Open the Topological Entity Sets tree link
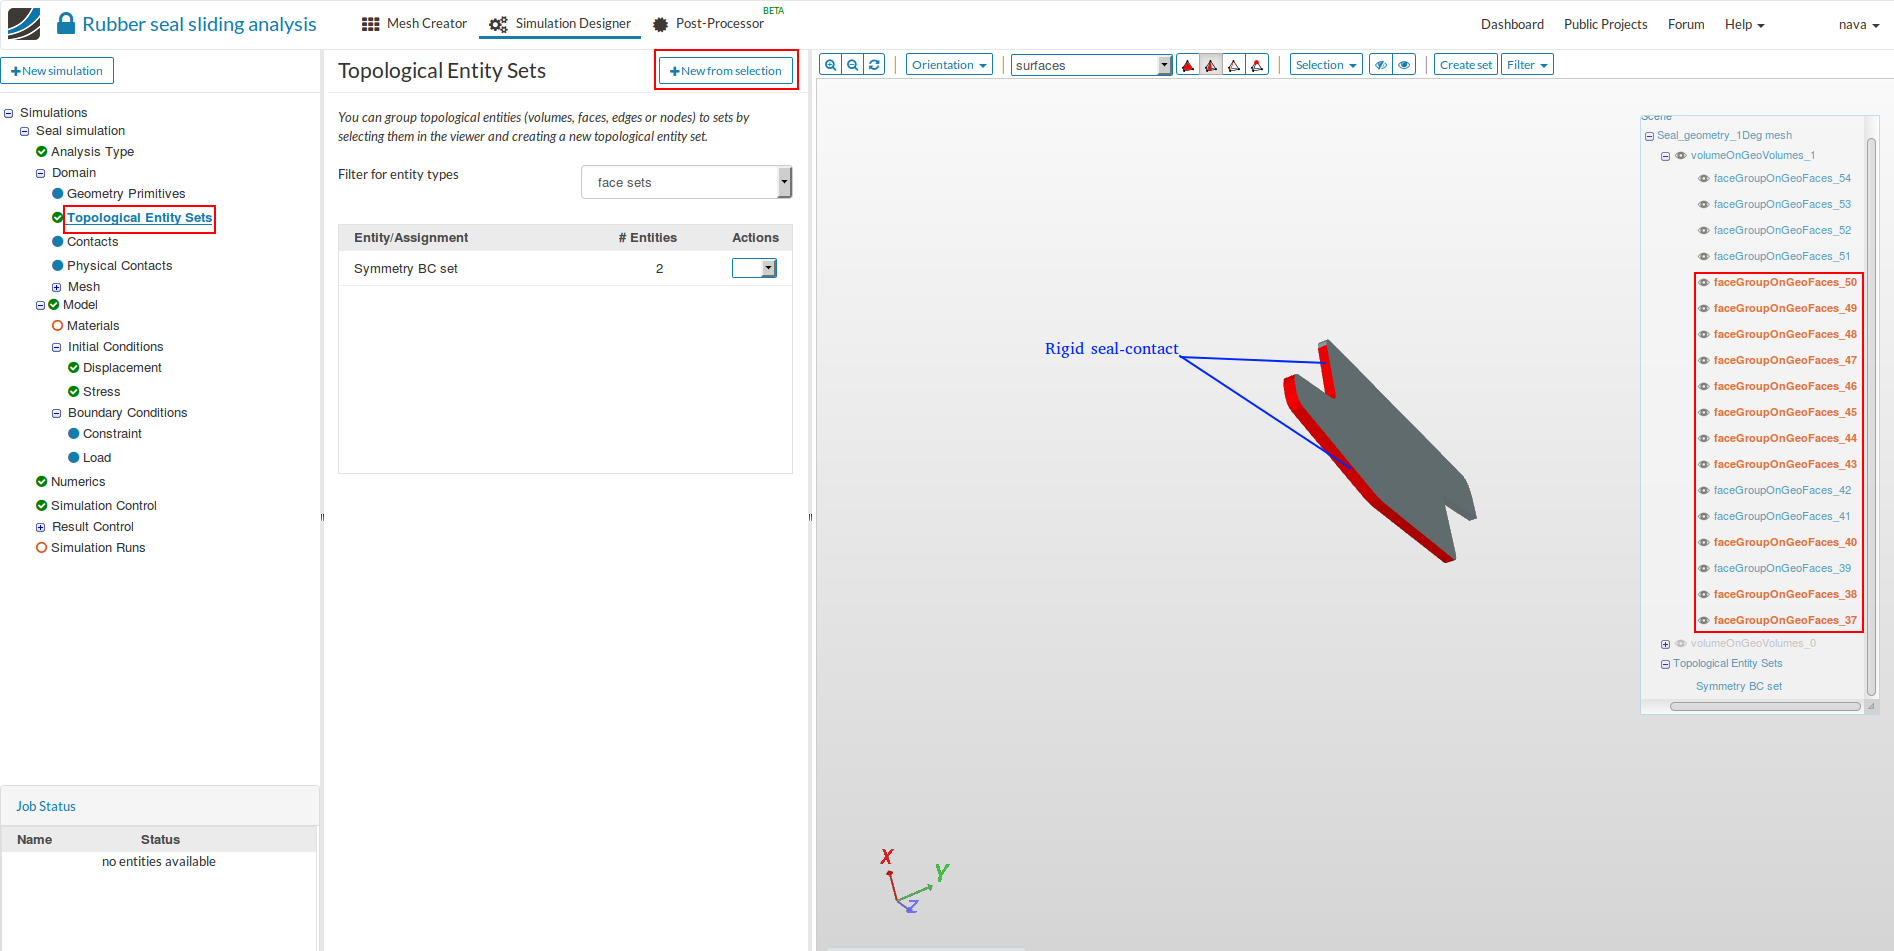Viewport: 1894px width, 951px height. pyautogui.click(x=139, y=218)
